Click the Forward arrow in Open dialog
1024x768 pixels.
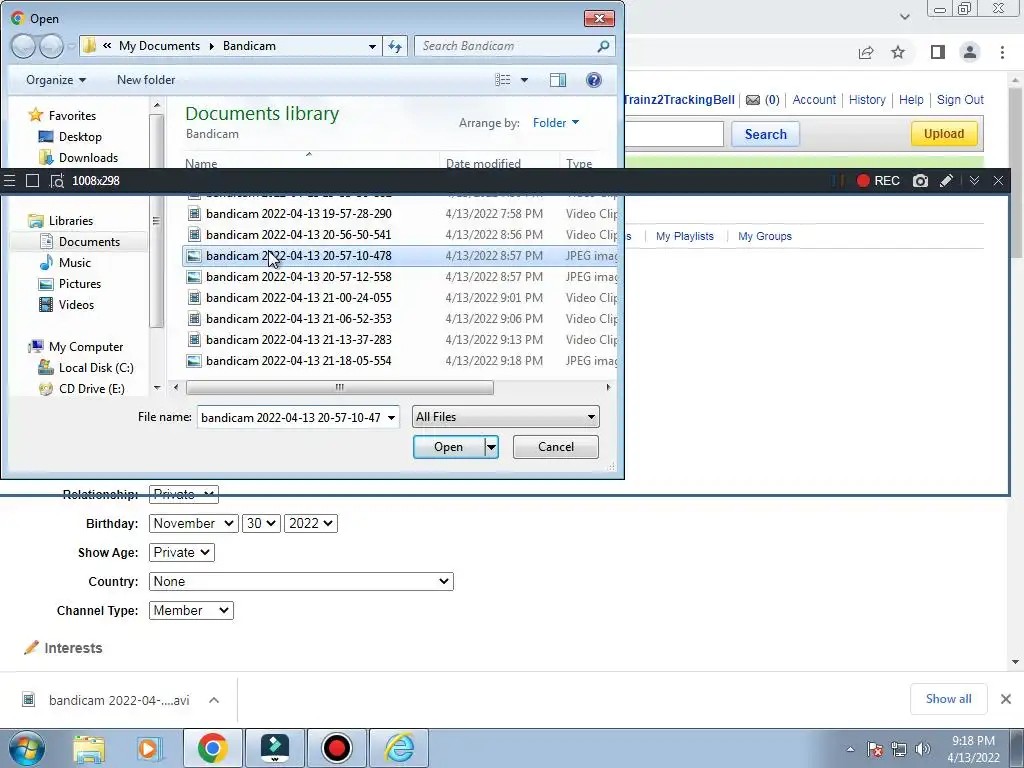tap(51, 46)
